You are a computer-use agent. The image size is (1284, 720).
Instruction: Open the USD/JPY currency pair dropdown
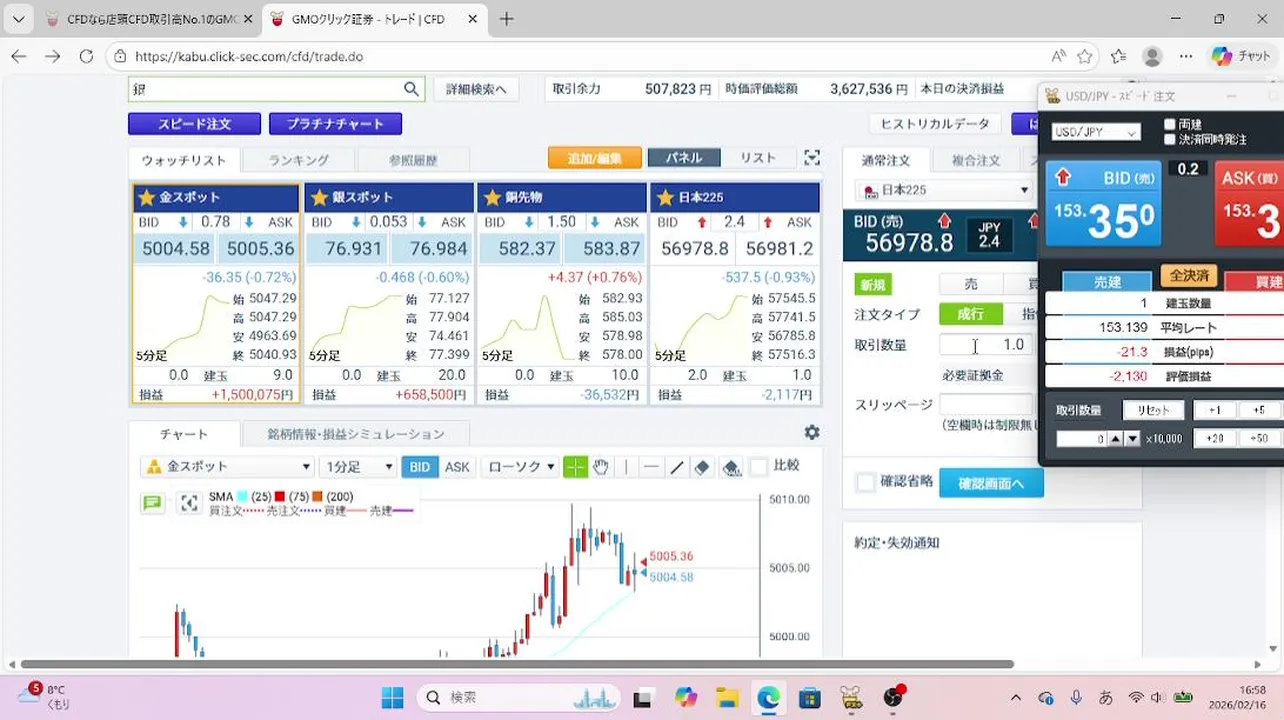point(1096,132)
